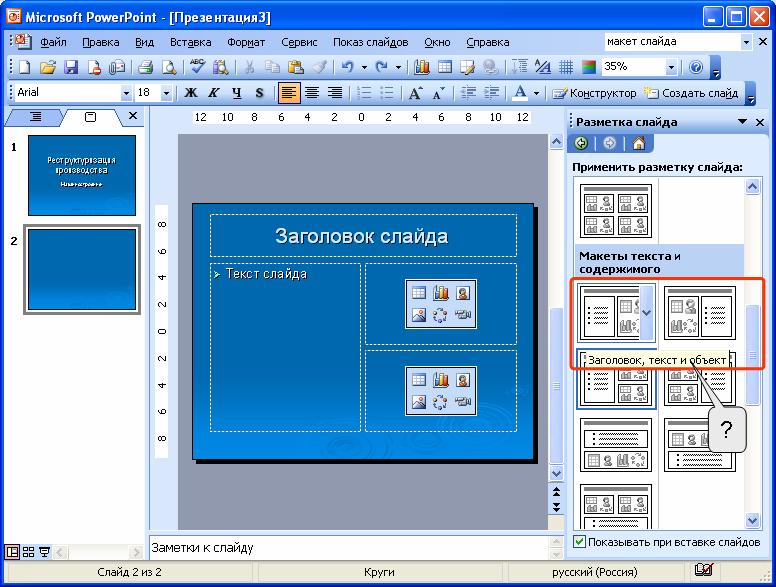Apply text shadow S button
Viewport: 776px width, 587px height.
(x=259, y=93)
